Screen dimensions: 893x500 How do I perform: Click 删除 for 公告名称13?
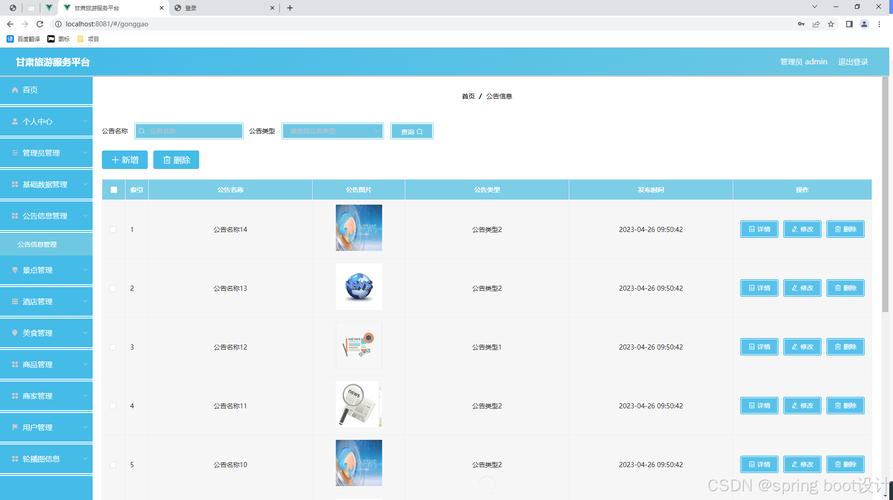click(x=846, y=288)
